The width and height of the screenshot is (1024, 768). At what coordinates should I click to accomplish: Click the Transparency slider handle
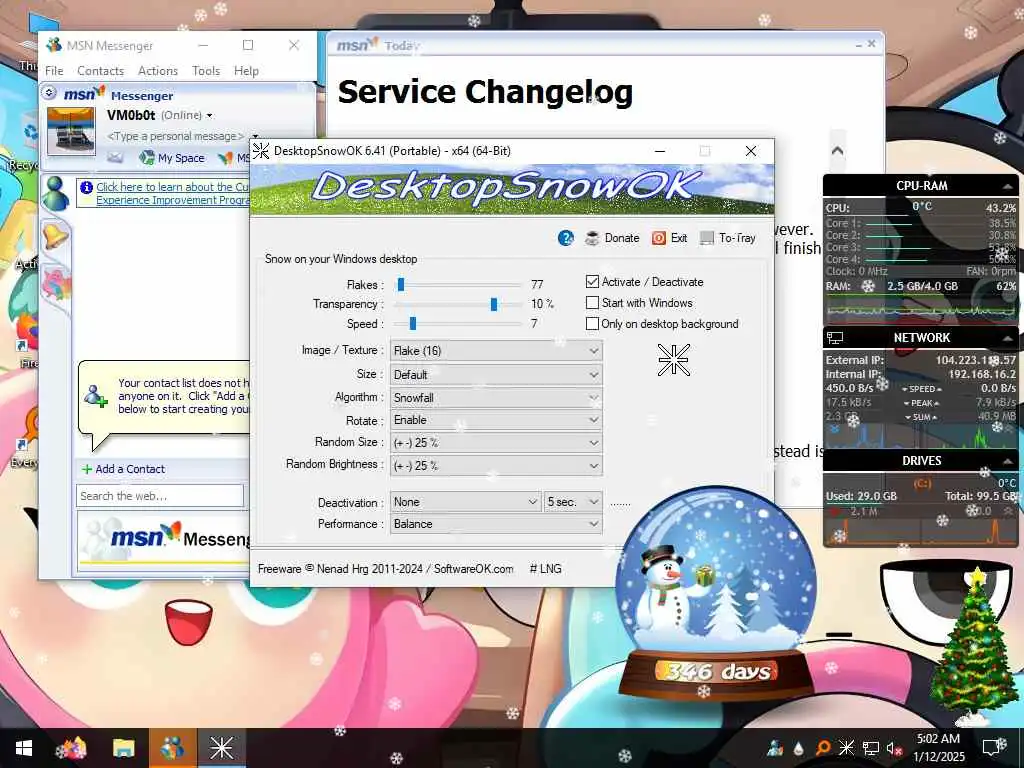[494, 304]
